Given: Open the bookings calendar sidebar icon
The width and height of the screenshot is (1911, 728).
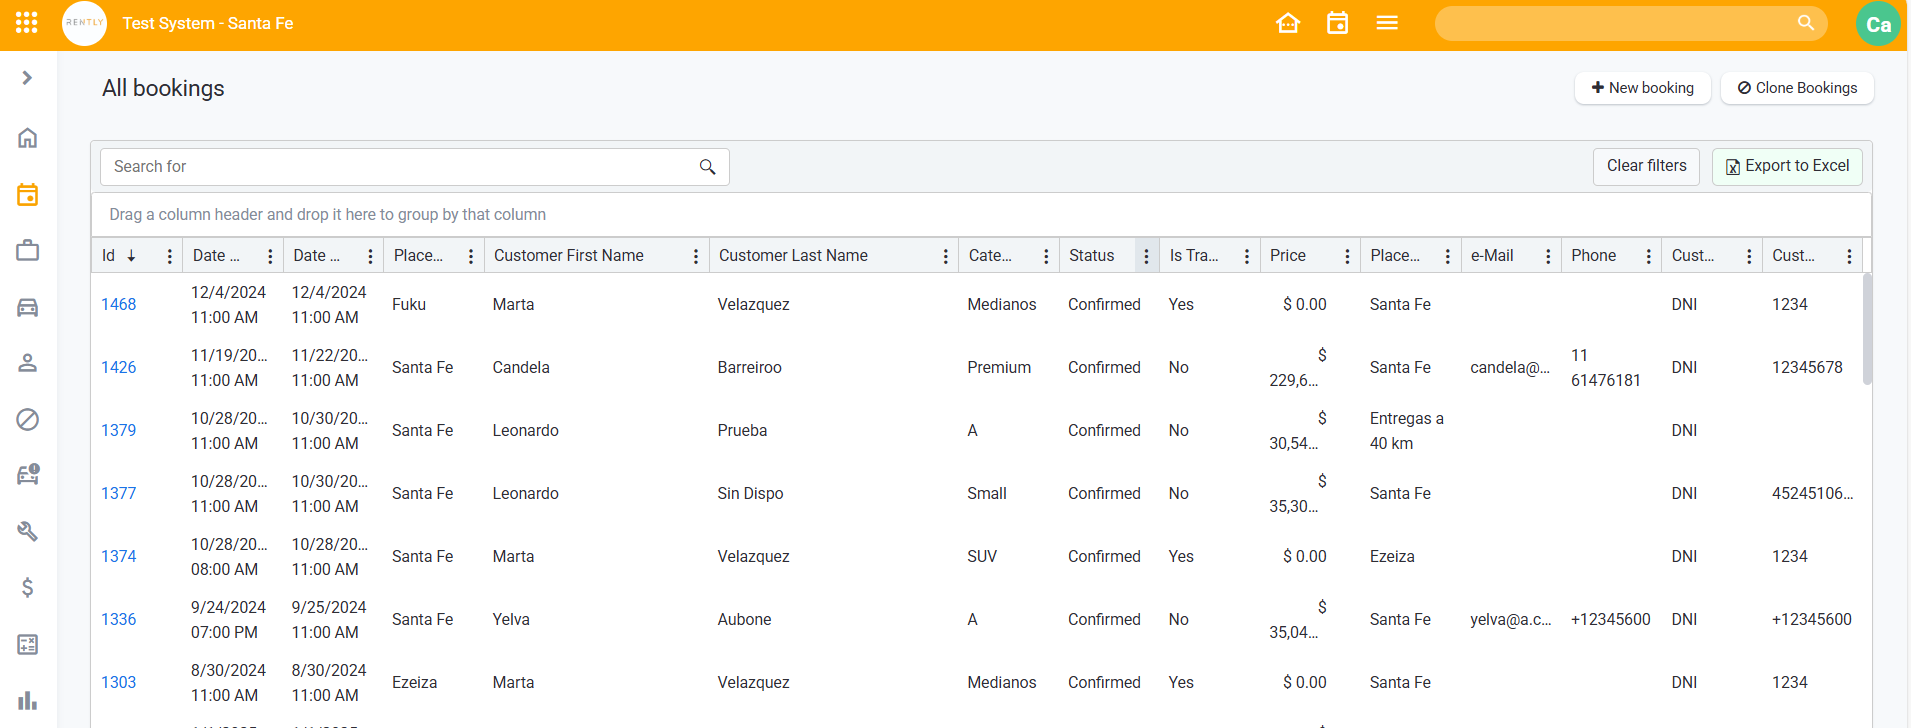Looking at the screenshot, I should point(28,194).
